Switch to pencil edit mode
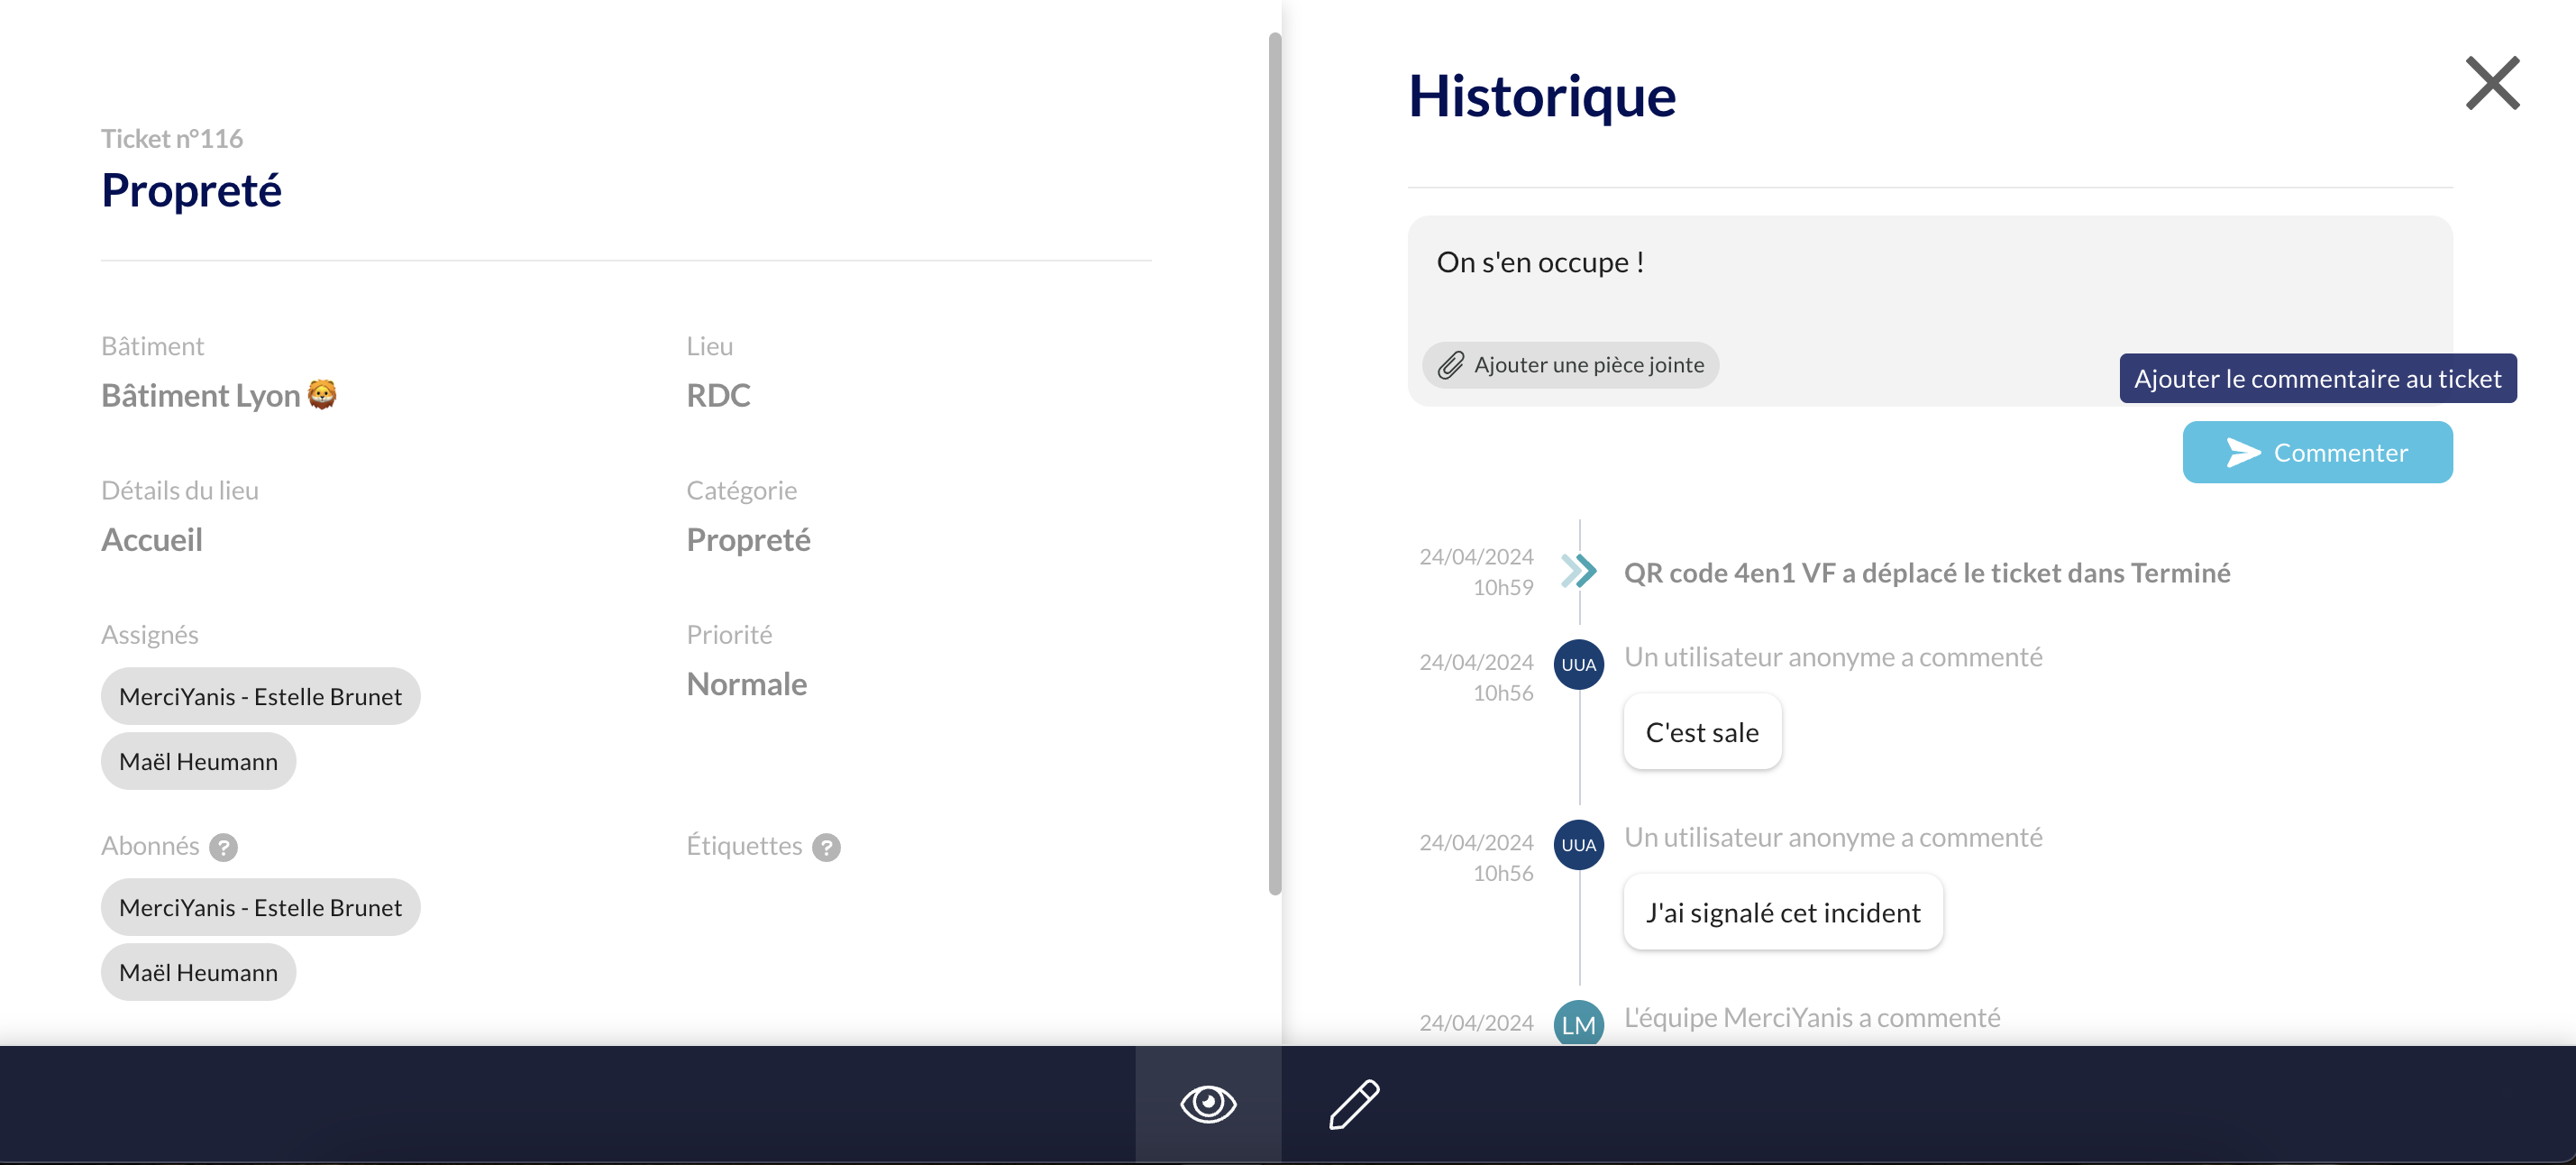The image size is (2576, 1165). [x=1354, y=1104]
